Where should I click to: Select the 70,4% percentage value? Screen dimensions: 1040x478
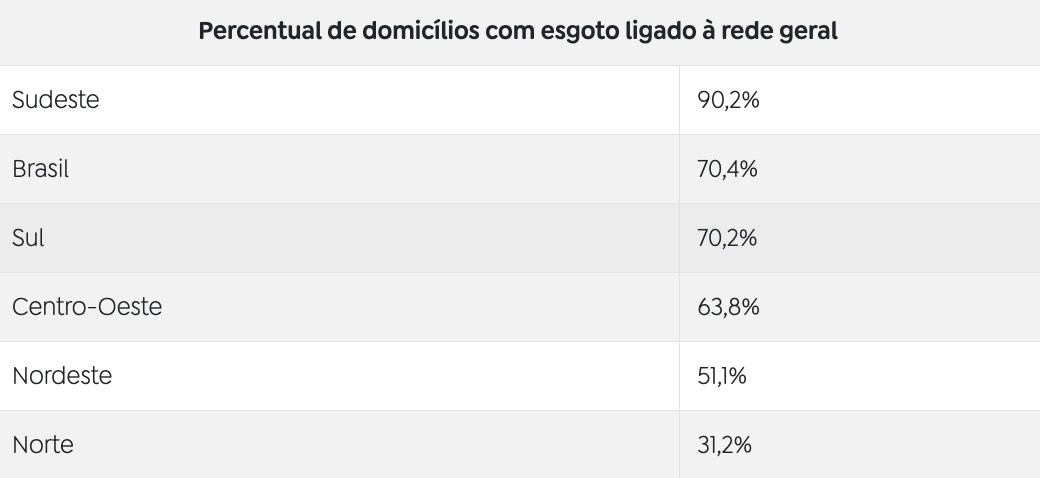tap(728, 169)
